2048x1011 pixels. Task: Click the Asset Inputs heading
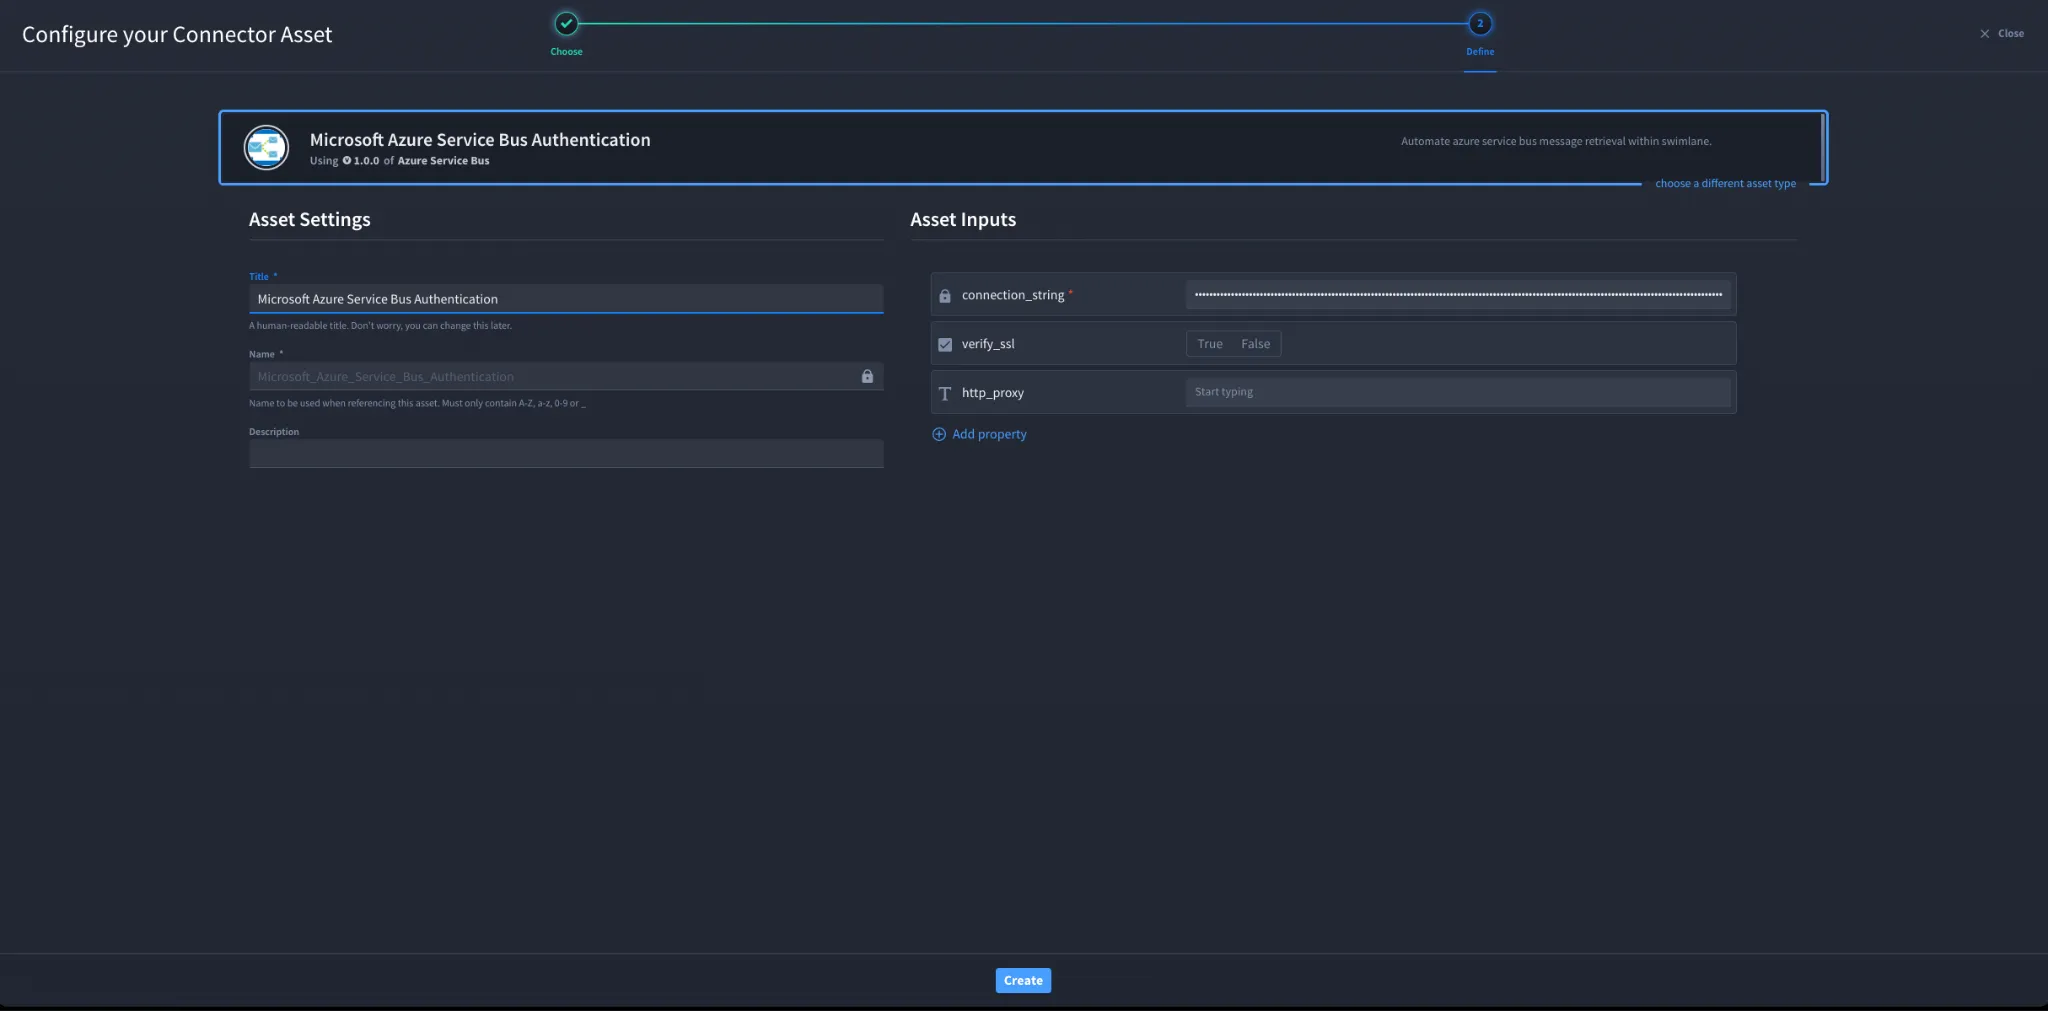click(963, 220)
